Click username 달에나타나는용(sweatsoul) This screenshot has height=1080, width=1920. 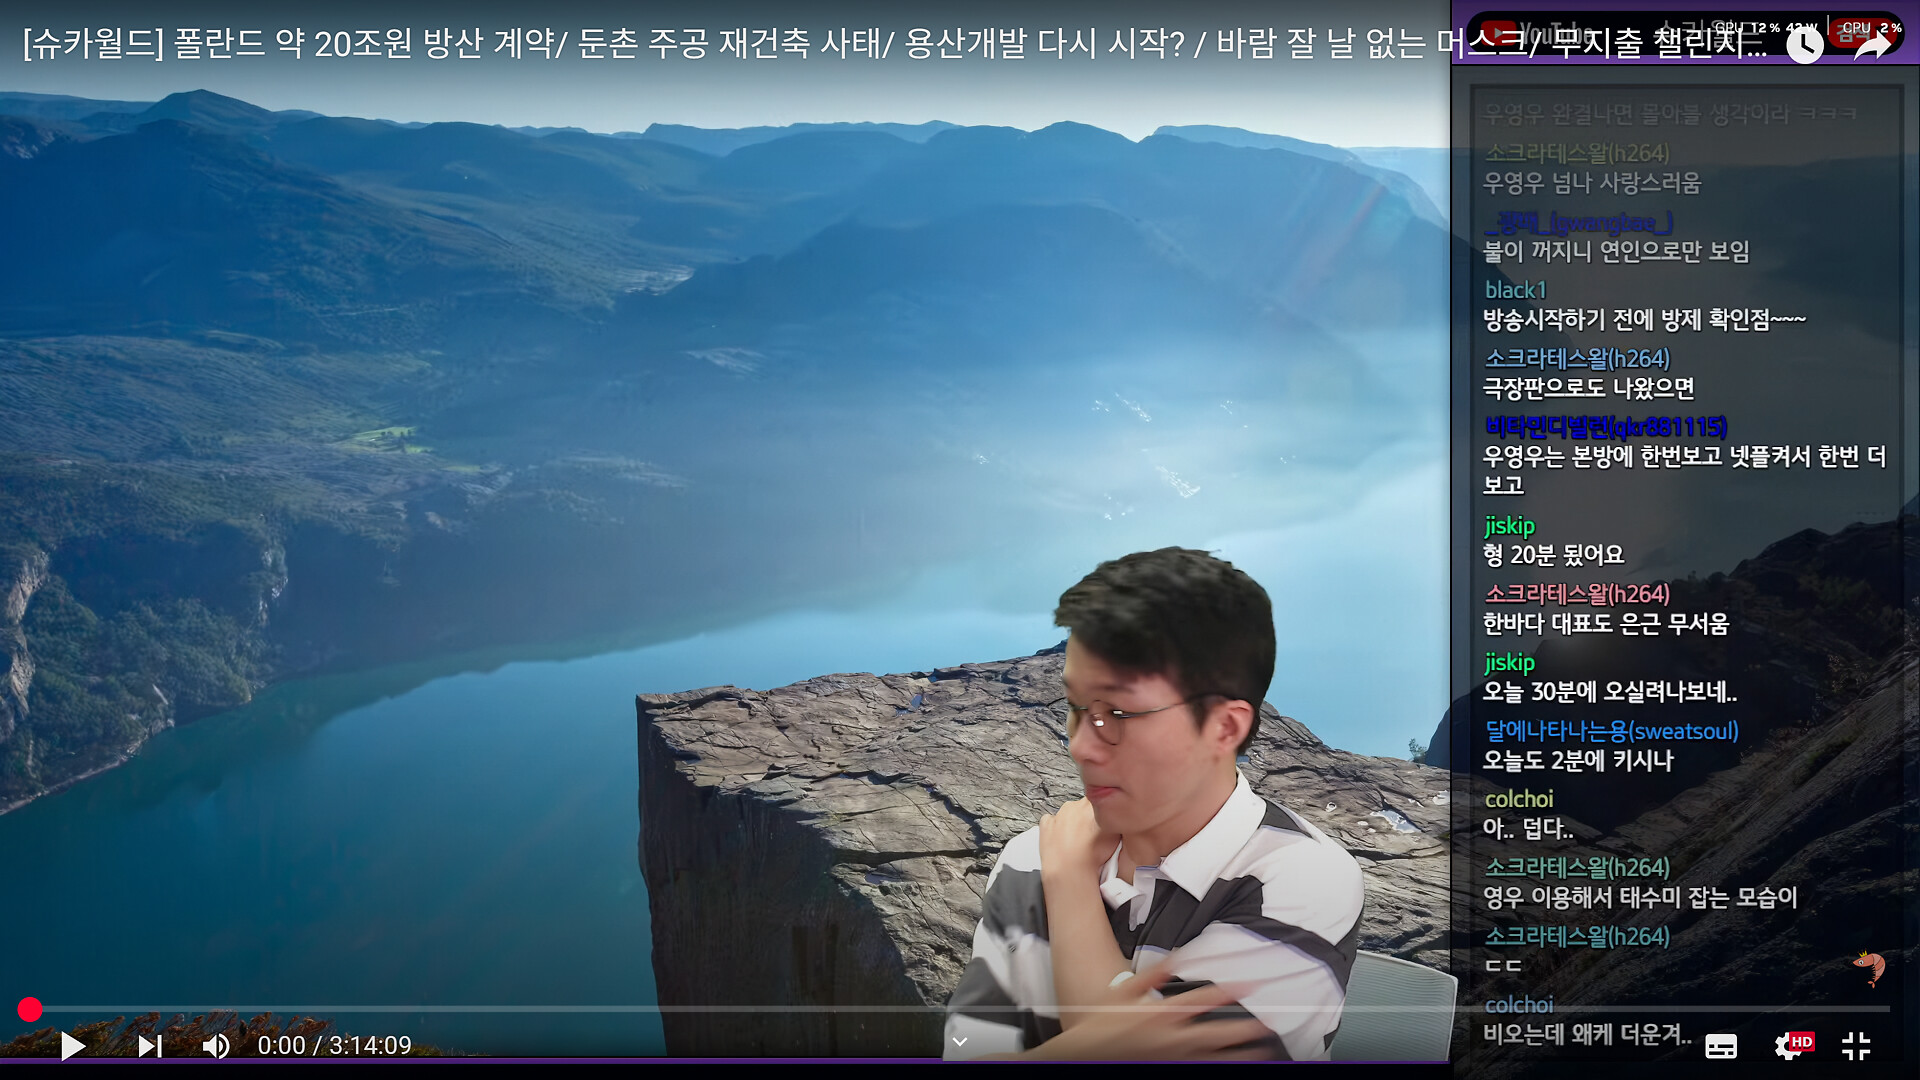pos(1611,731)
